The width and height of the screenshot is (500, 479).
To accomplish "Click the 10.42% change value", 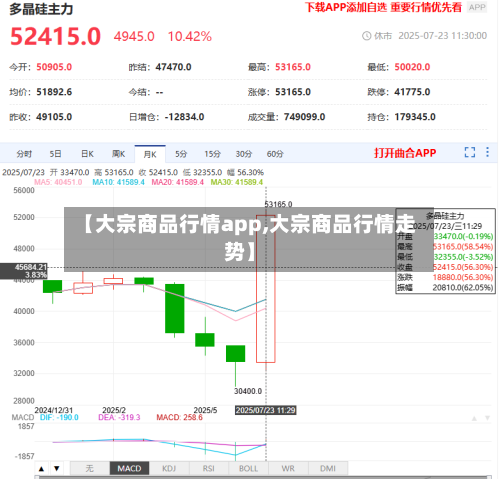I will (190, 36).
